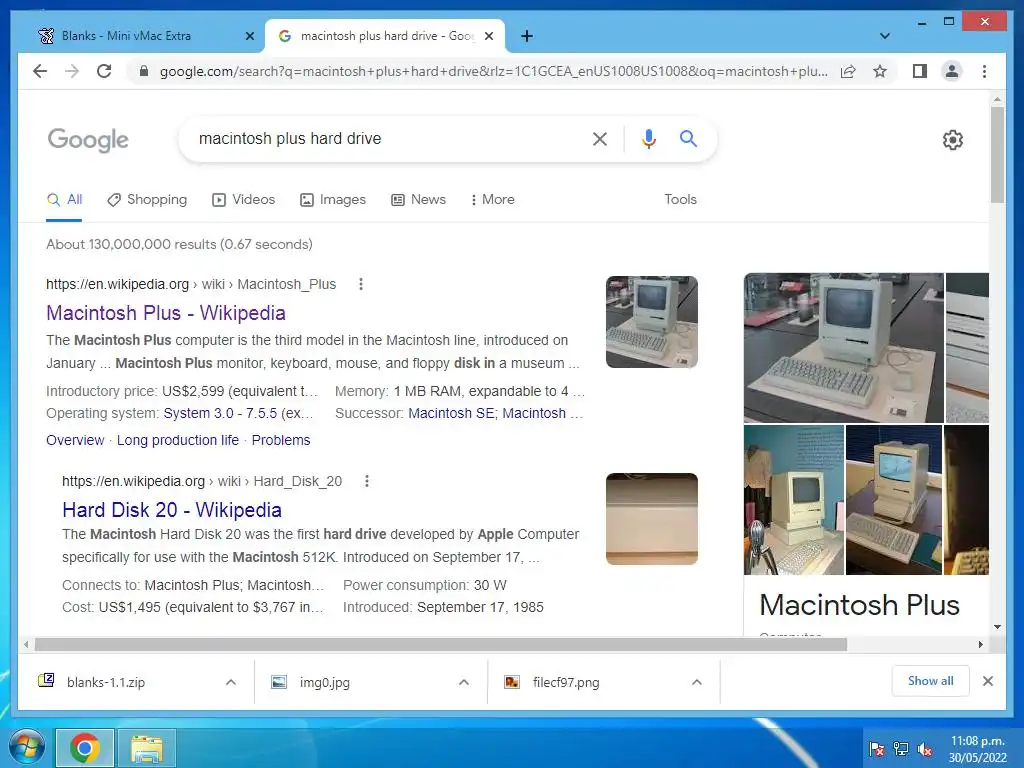1024x768 pixels.
Task: Open Macintosh Plus - Wikipedia result
Action: tap(166, 313)
